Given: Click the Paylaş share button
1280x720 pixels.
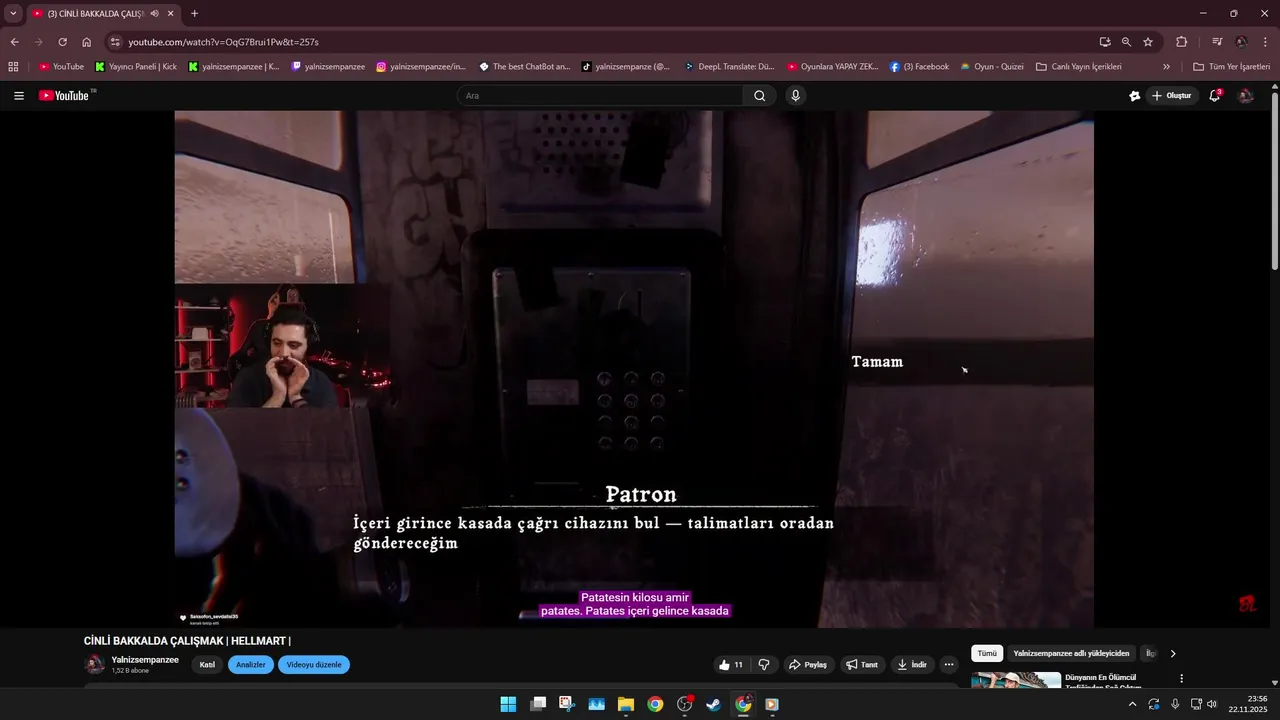Looking at the screenshot, I should pos(808,665).
